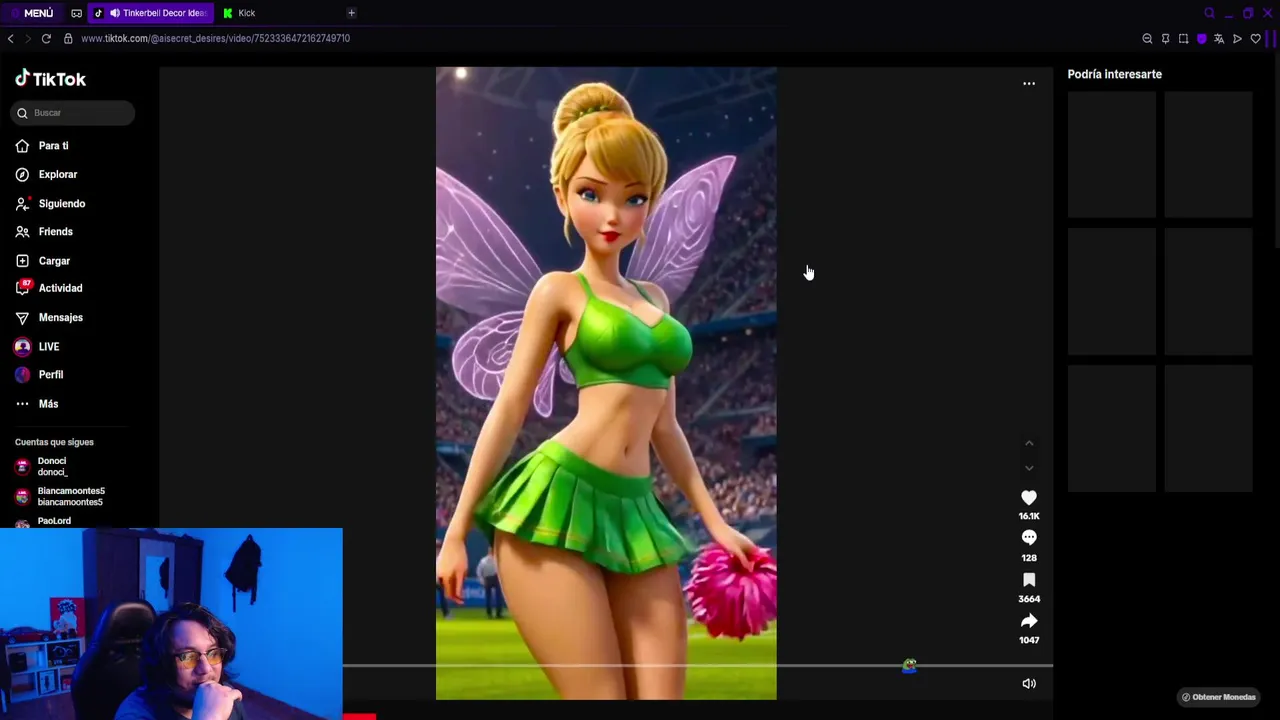Open followed account Donoci

pyautogui.click(x=50, y=466)
